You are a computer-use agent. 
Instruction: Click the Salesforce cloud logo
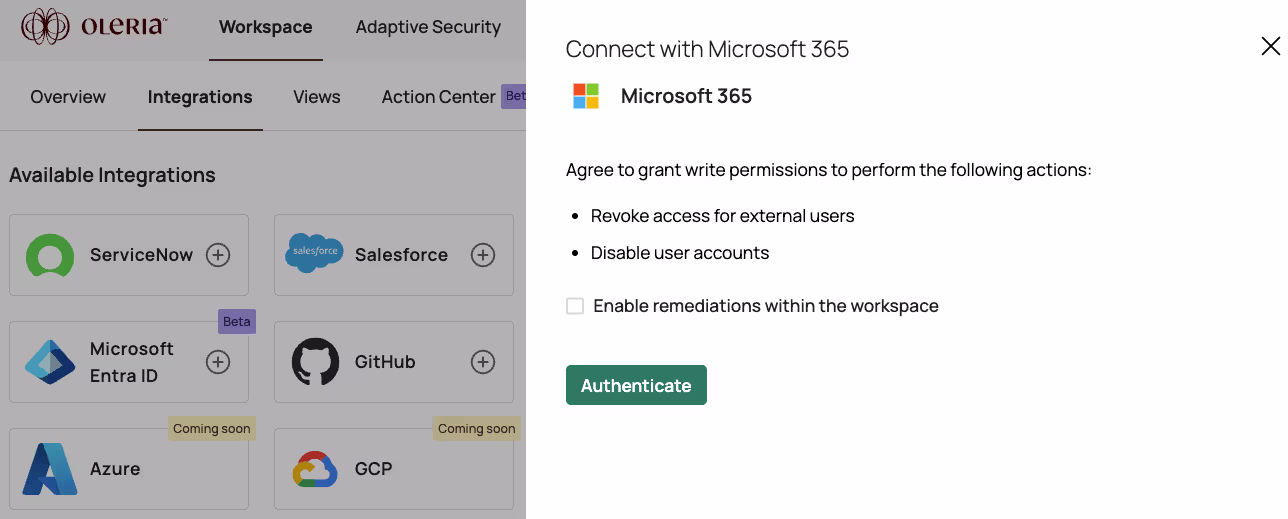[x=314, y=254]
